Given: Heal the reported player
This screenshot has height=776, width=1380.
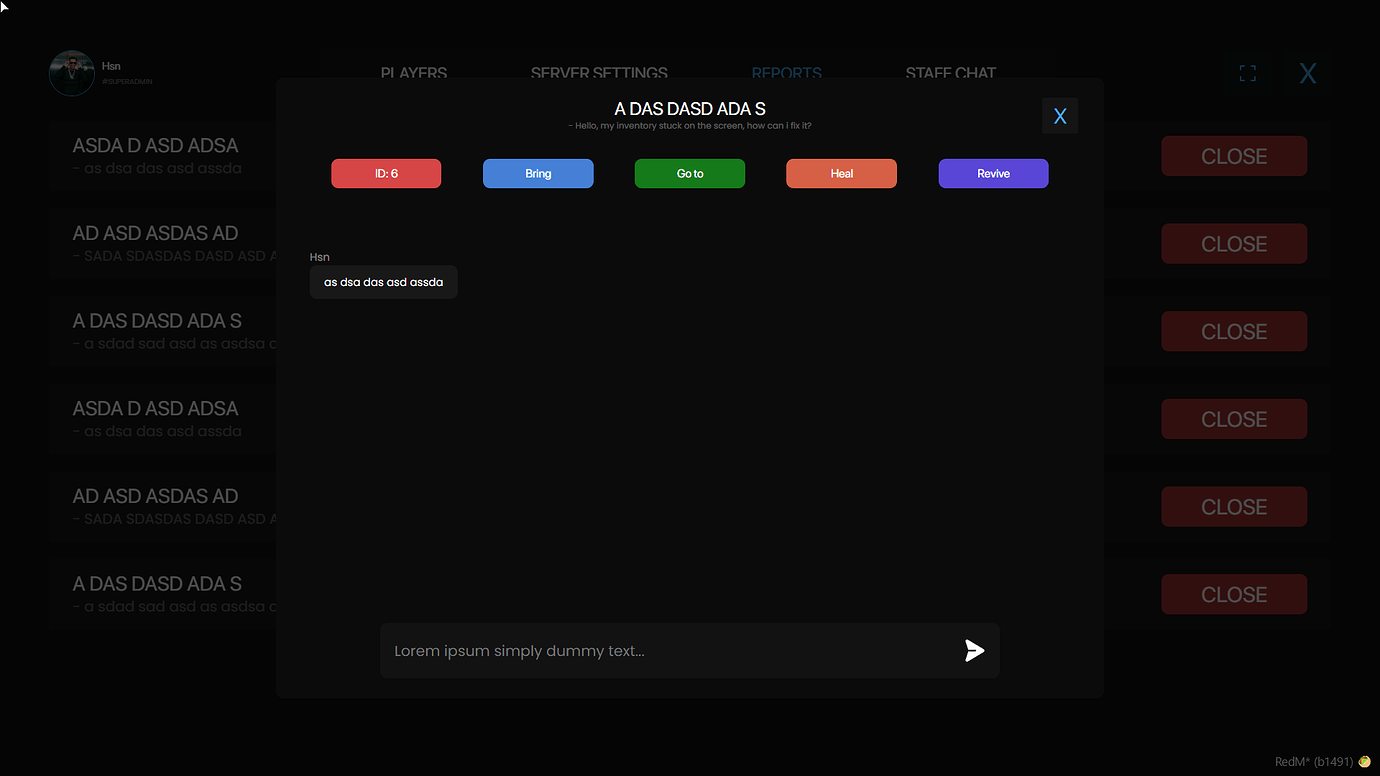Looking at the screenshot, I should tap(841, 173).
